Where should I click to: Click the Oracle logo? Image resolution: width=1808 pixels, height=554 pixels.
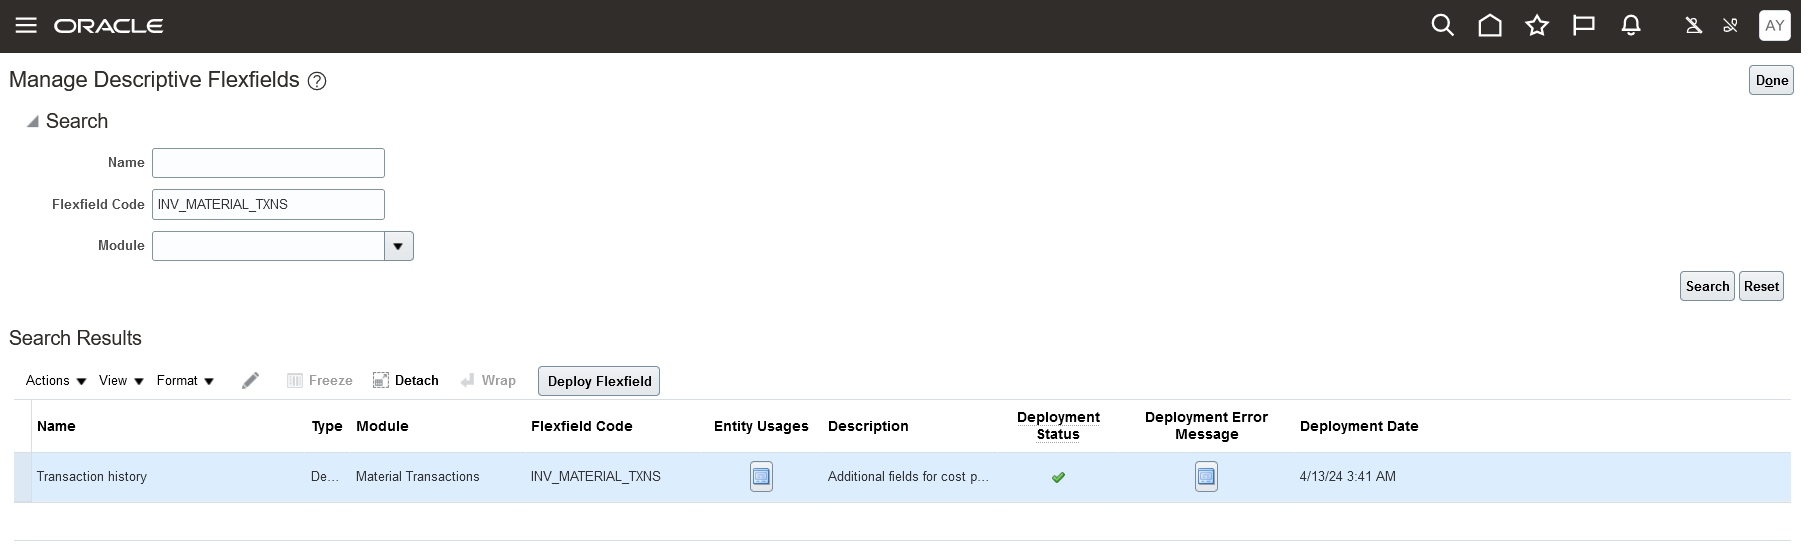[109, 26]
